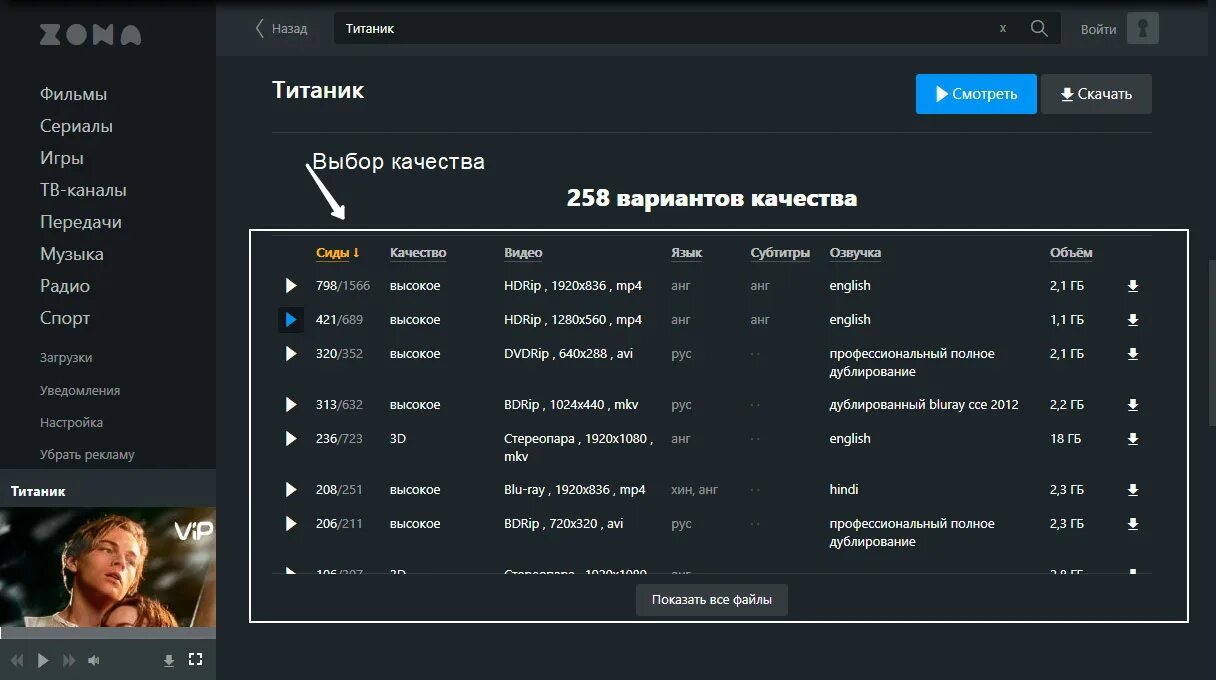This screenshot has width=1216, height=680.
Task: Open the Спорт section
Action: [x=65, y=318]
